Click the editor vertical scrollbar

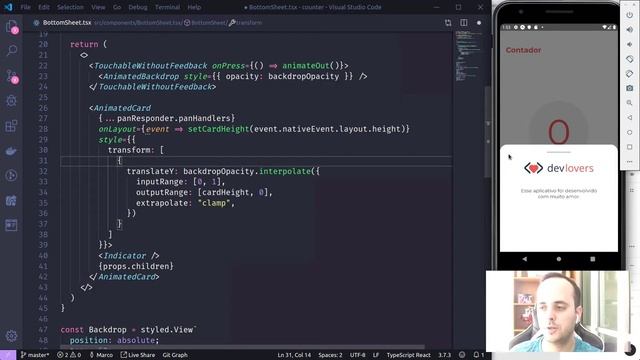coord(488,131)
